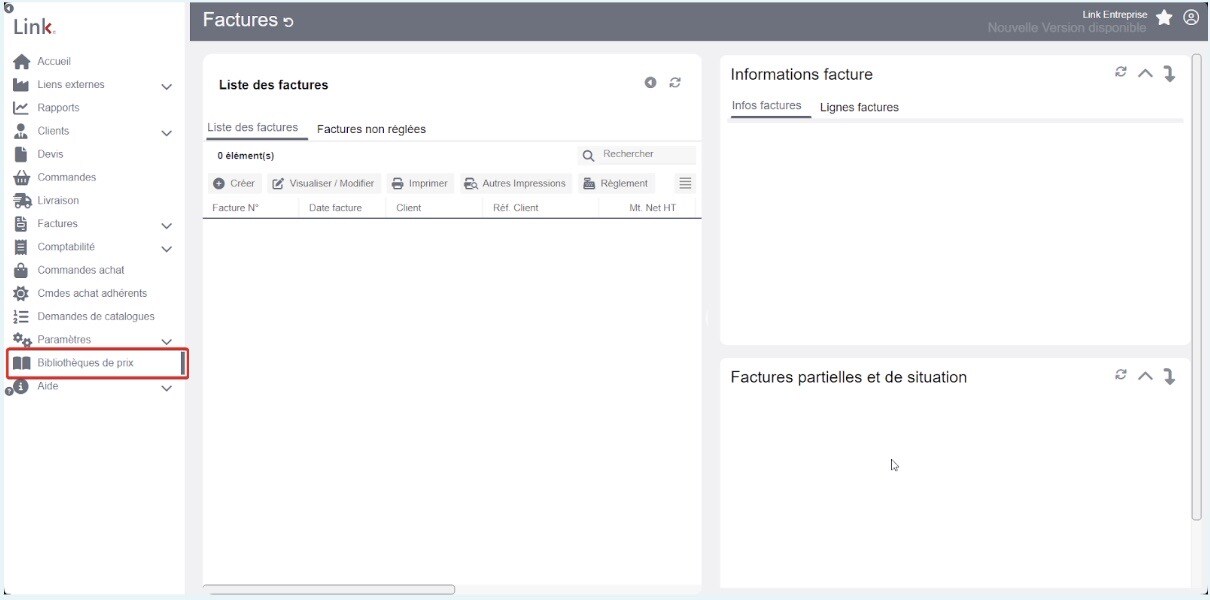The height and width of the screenshot is (600, 1210).
Task: Open Commandes basket icon in sidebar
Action: point(21,178)
